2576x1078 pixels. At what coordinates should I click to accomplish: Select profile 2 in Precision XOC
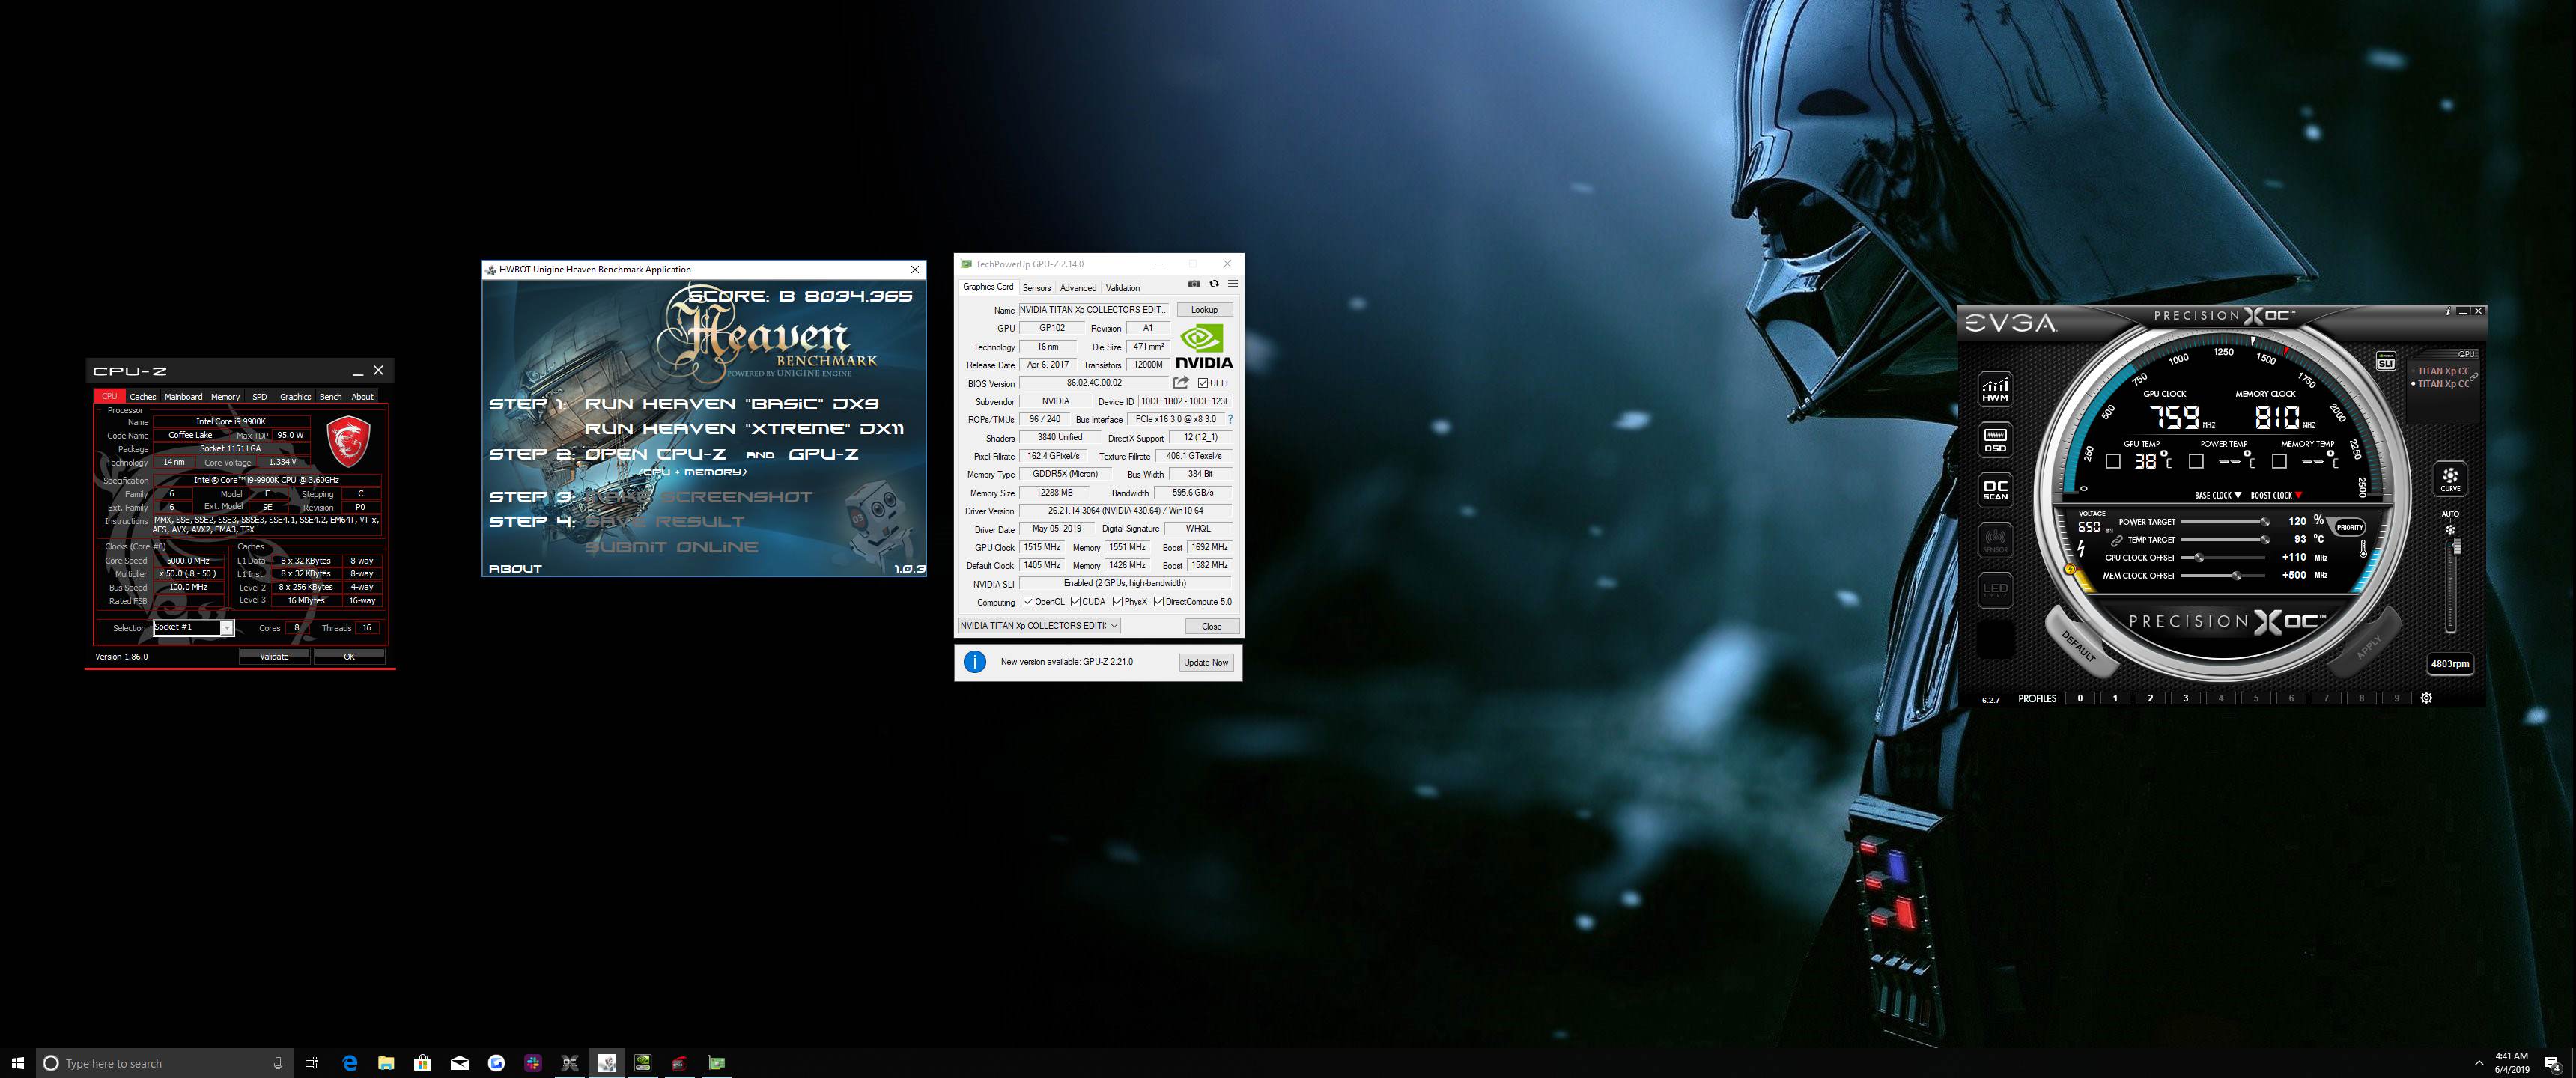2150,698
